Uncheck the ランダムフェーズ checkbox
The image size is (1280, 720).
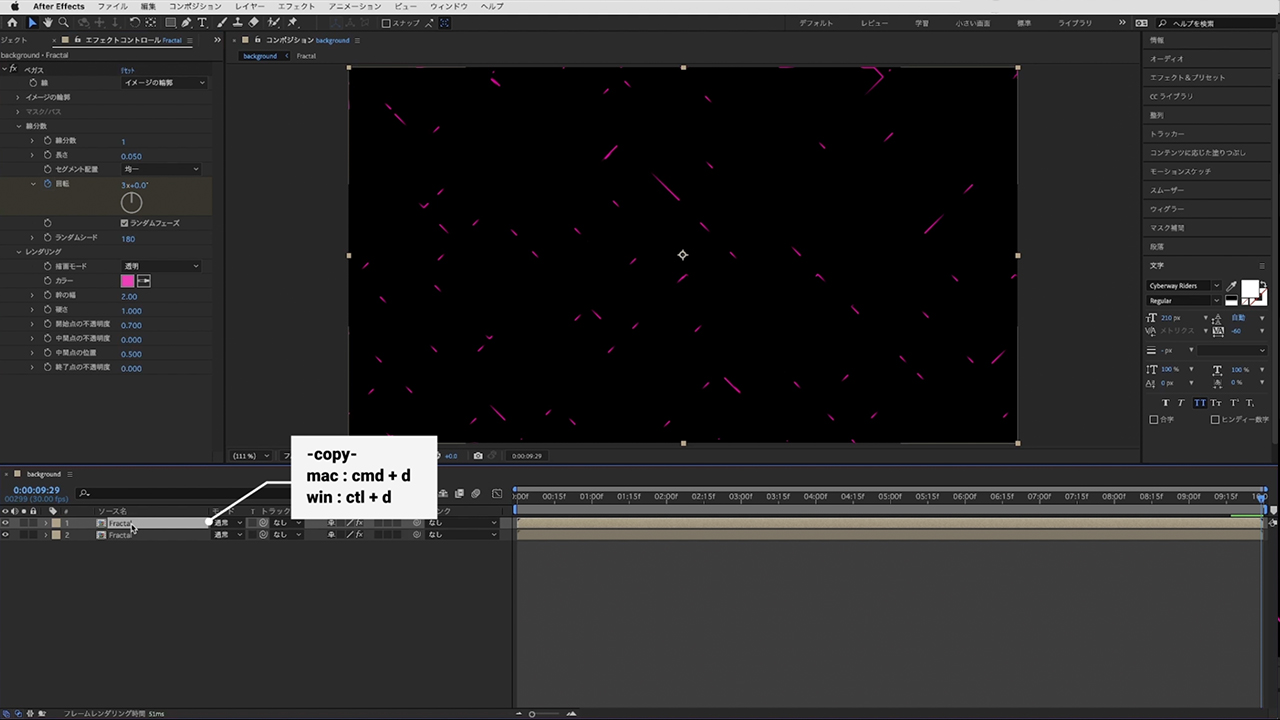124,223
